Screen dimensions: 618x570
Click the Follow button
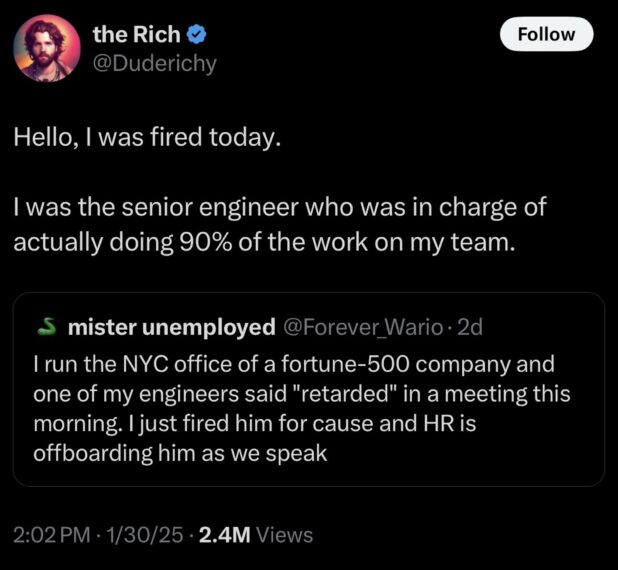[545, 34]
